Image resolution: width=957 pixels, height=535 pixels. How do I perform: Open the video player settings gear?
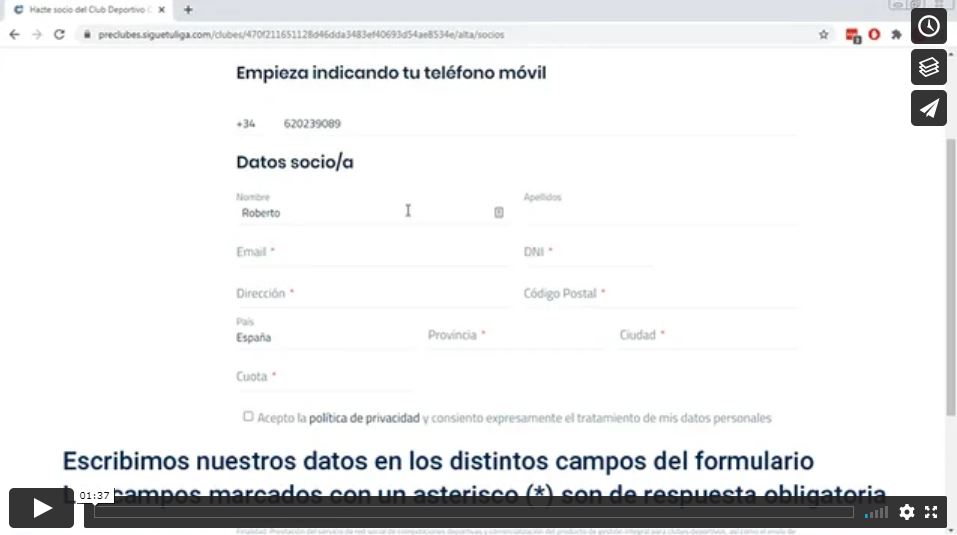(906, 512)
